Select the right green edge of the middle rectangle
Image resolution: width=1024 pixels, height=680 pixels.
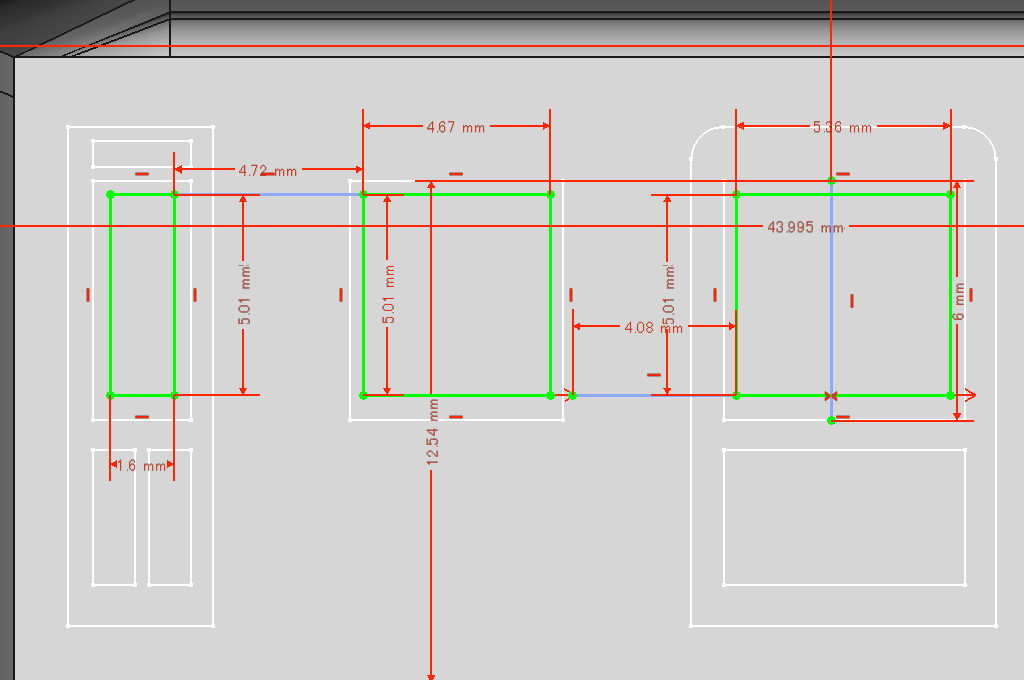click(551, 295)
